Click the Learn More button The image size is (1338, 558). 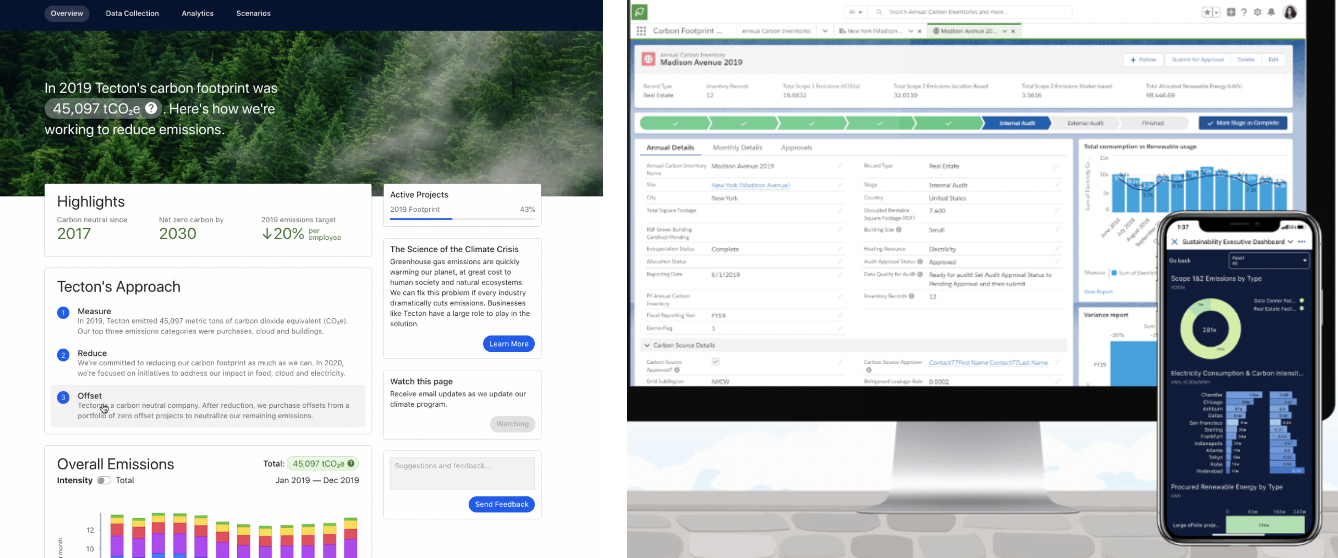tap(509, 344)
